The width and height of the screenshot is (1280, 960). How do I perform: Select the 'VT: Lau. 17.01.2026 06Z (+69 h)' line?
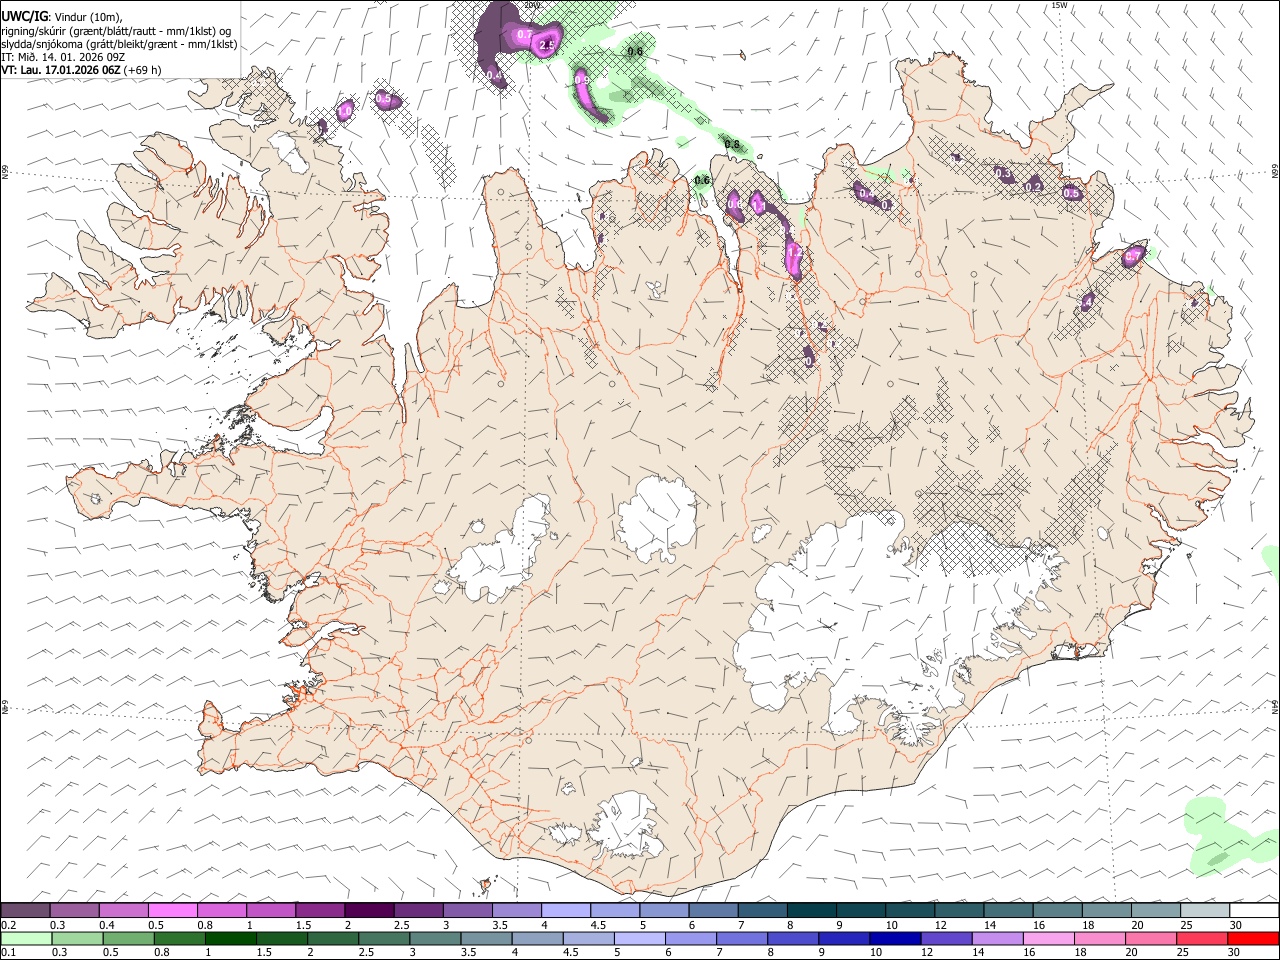click(x=81, y=70)
